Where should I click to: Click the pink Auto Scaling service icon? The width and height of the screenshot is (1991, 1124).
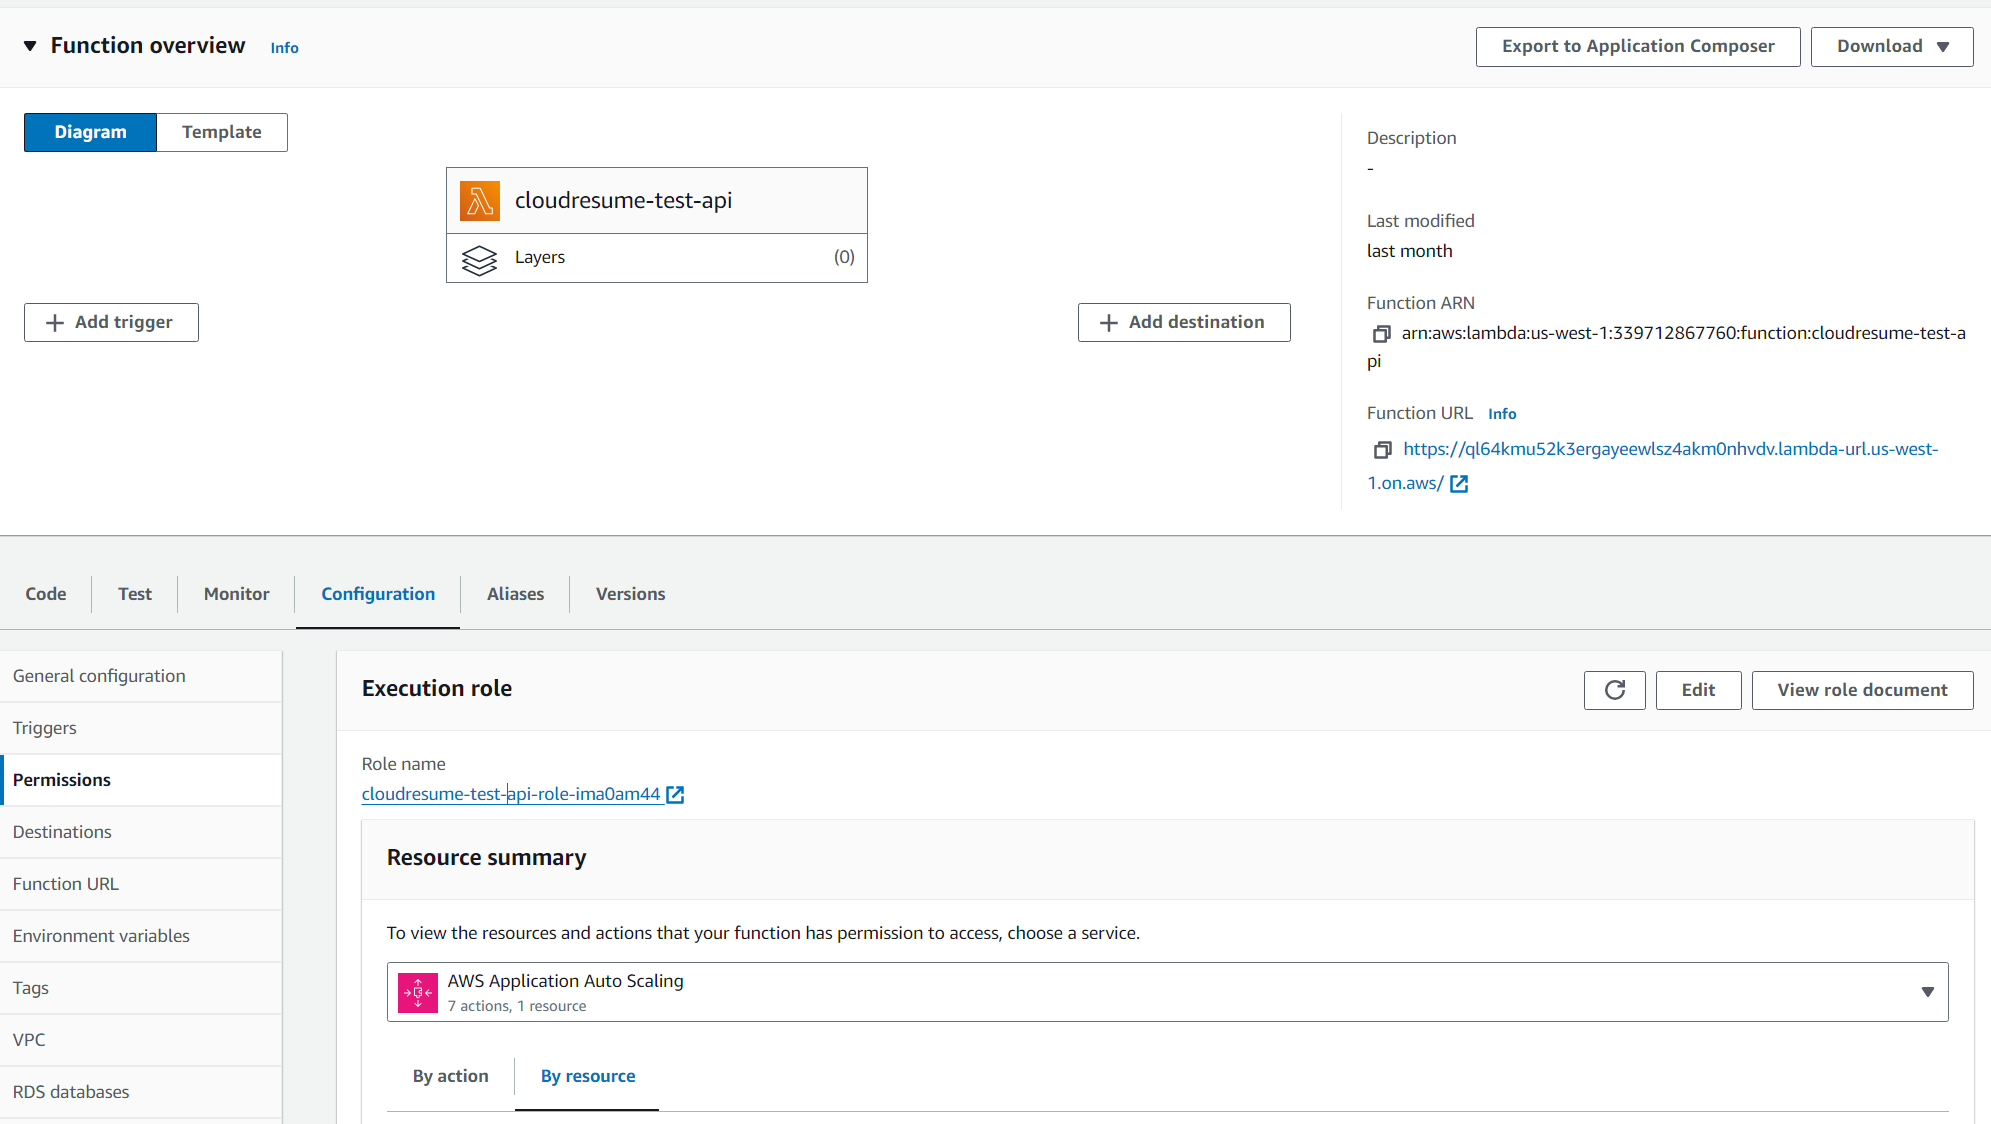[418, 993]
